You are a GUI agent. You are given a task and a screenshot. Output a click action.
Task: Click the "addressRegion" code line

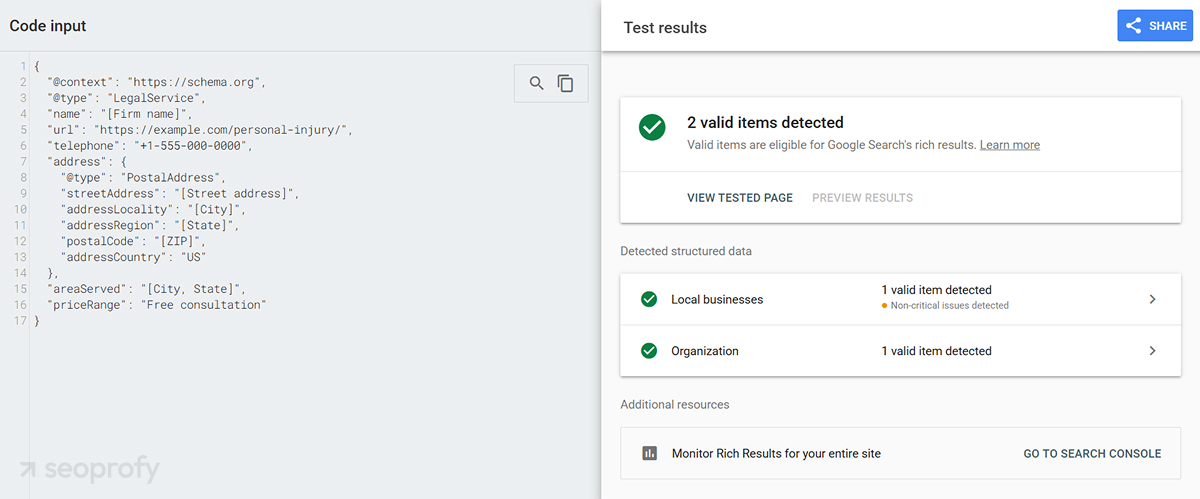coord(149,225)
